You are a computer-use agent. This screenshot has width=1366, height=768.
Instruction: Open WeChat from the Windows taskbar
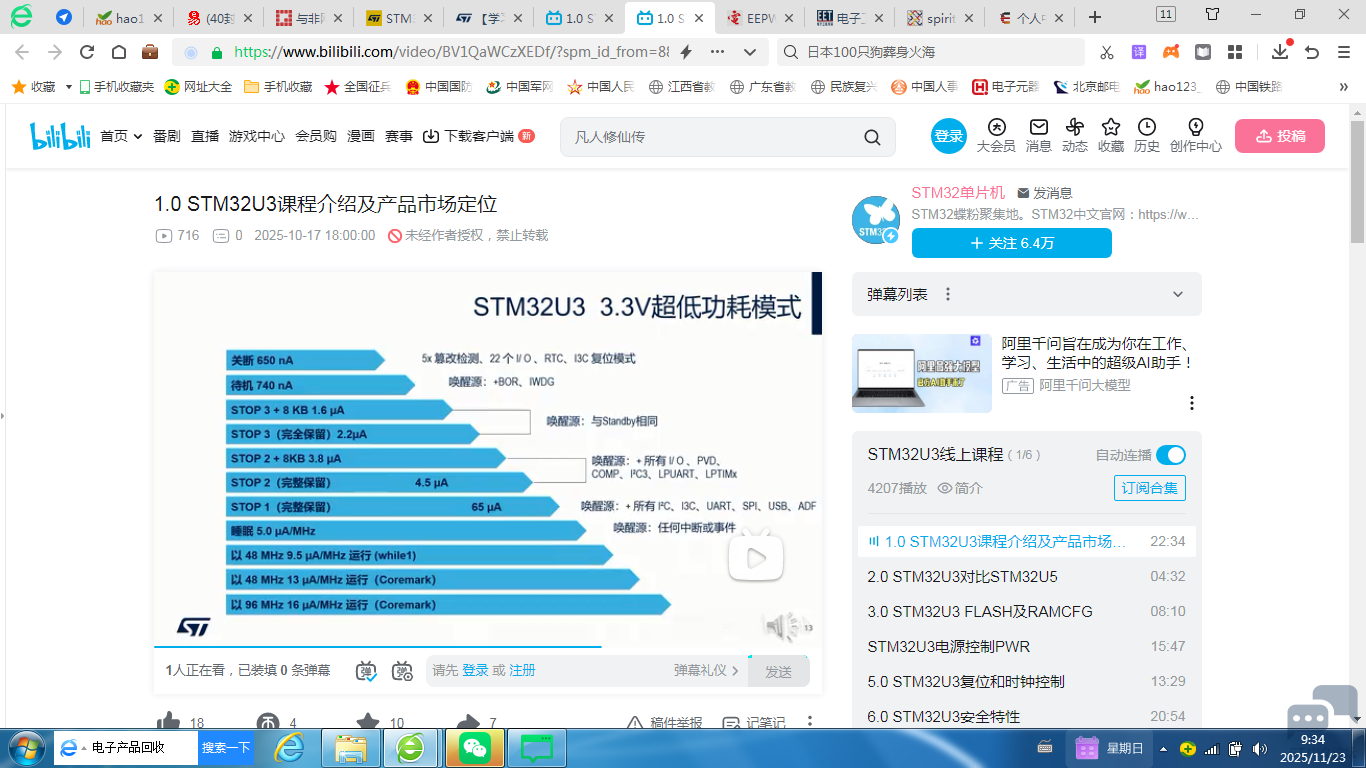(x=475, y=747)
